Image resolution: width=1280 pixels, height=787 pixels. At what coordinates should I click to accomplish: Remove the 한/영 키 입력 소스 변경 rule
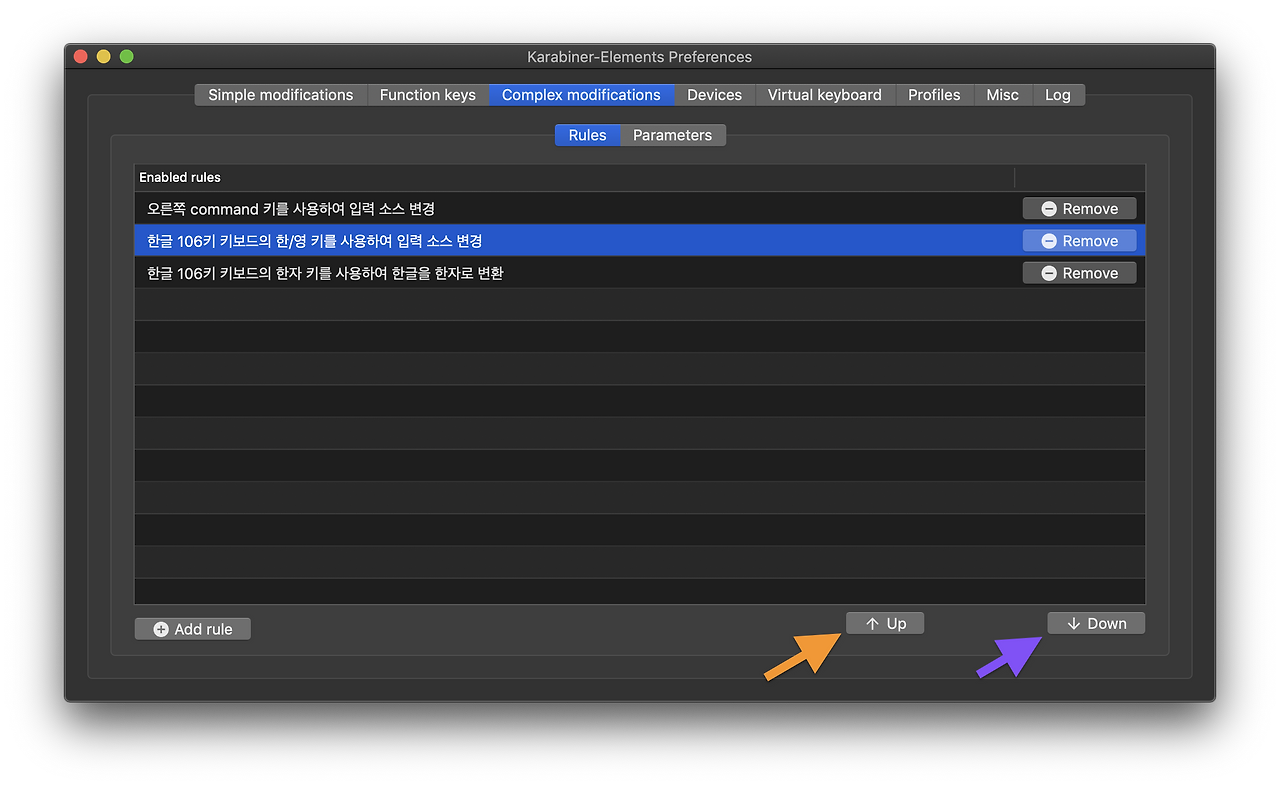pyautogui.click(x=1079, y=241)
